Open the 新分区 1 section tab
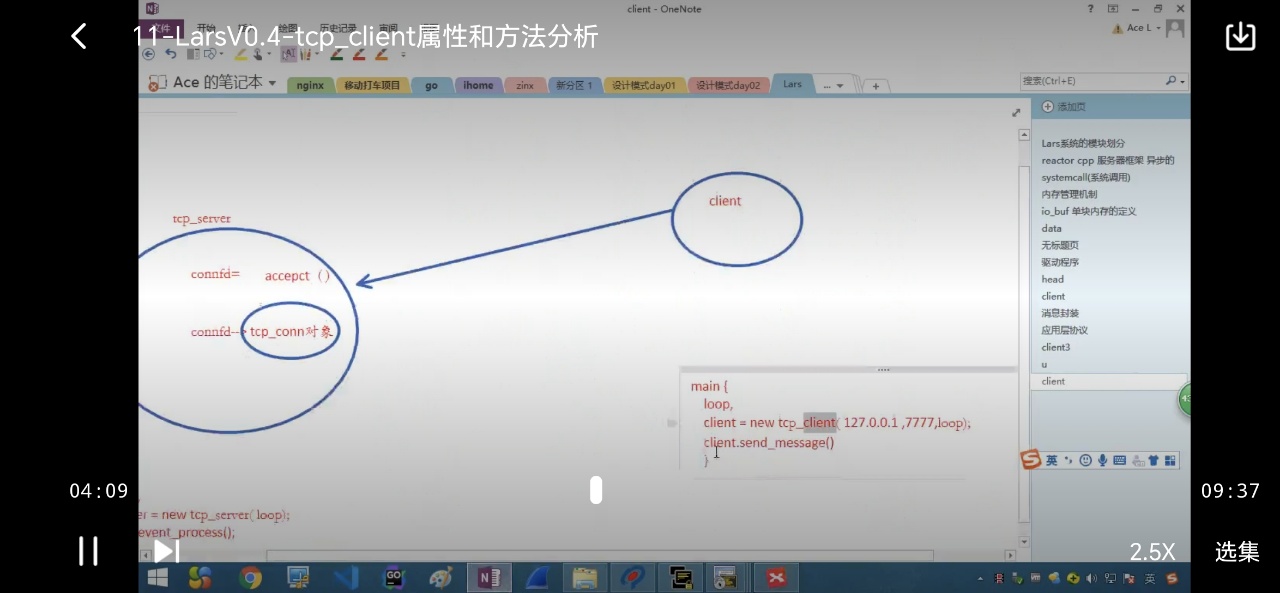The height and width of the screenshot is (593, 1280). (574, 86)
